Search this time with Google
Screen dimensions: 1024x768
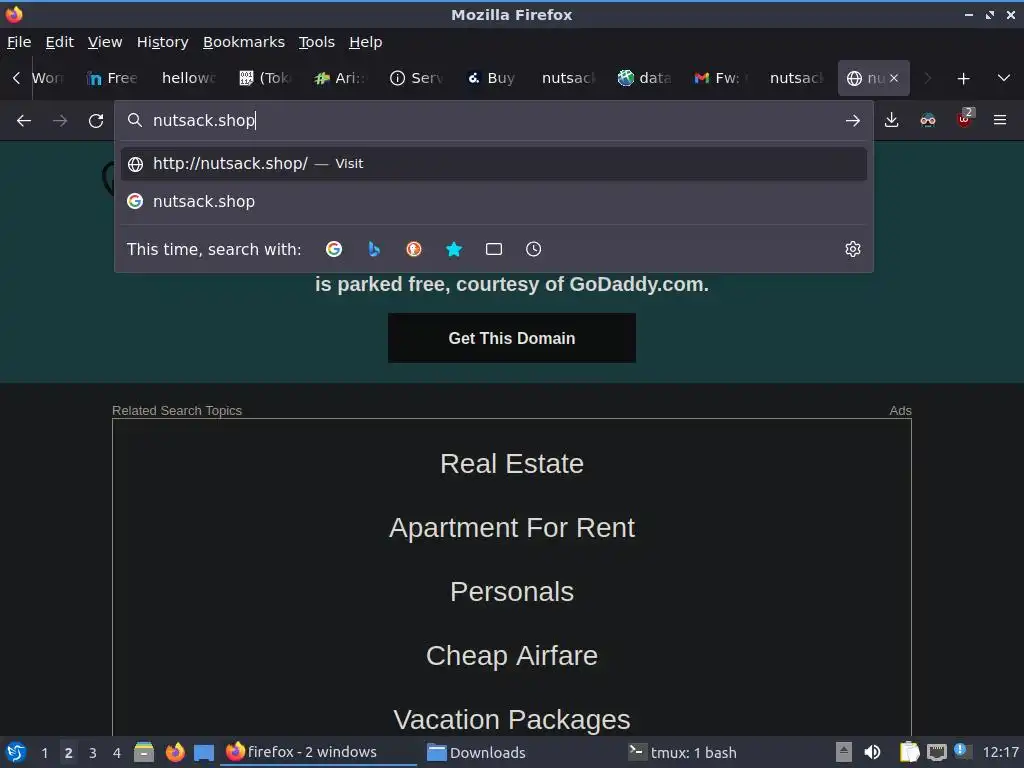(334, 249)
